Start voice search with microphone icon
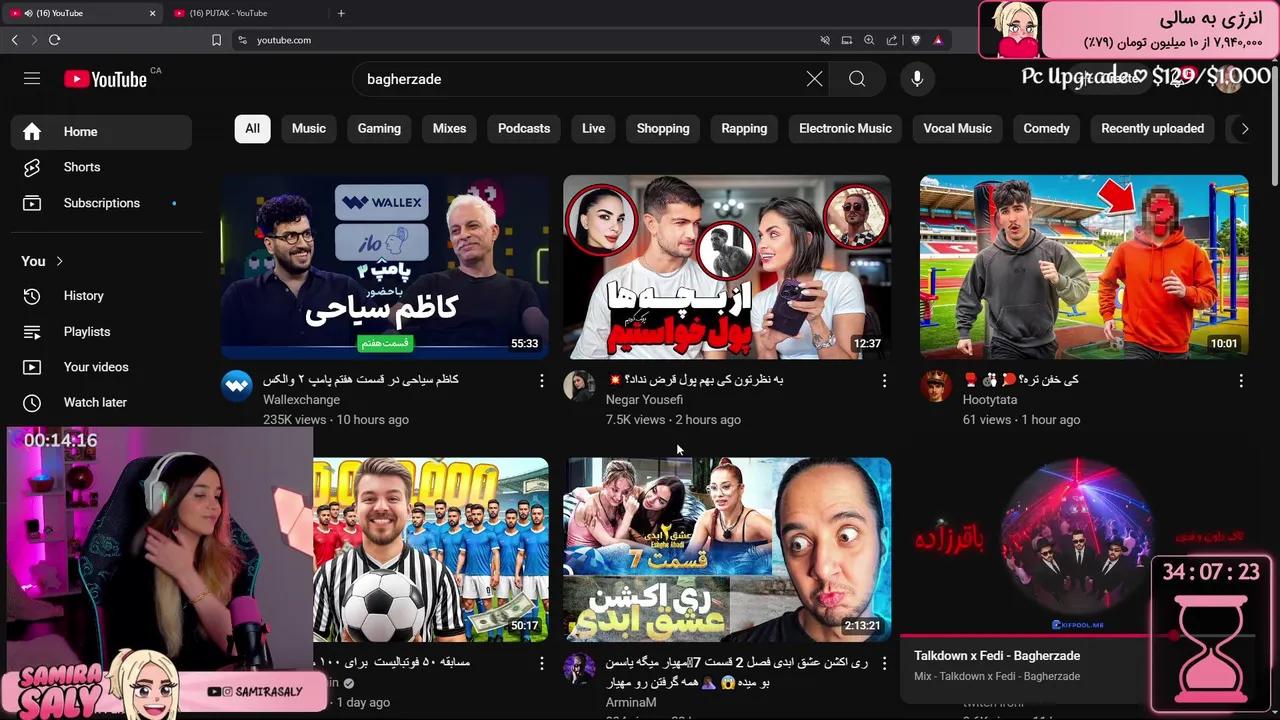1280x720 pixels. click(917, 79)
